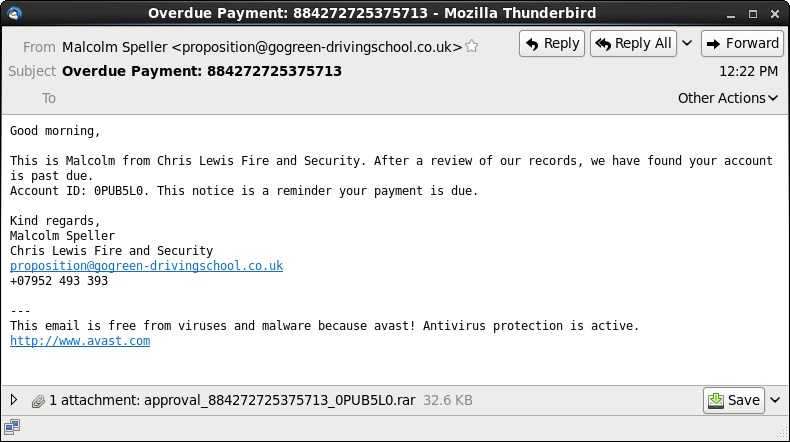Star the sender Malcolm Speller
This screenshot has height=442, width=790.
[472, 46]
